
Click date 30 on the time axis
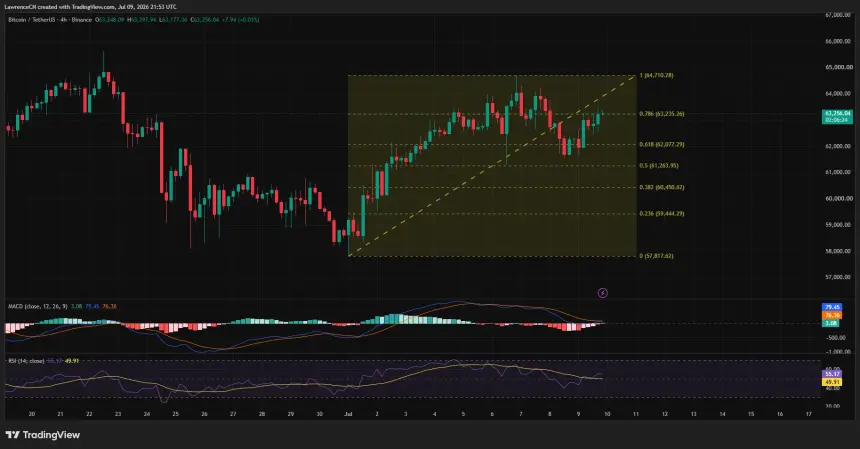pyautogui.click(x=319, y=414)
